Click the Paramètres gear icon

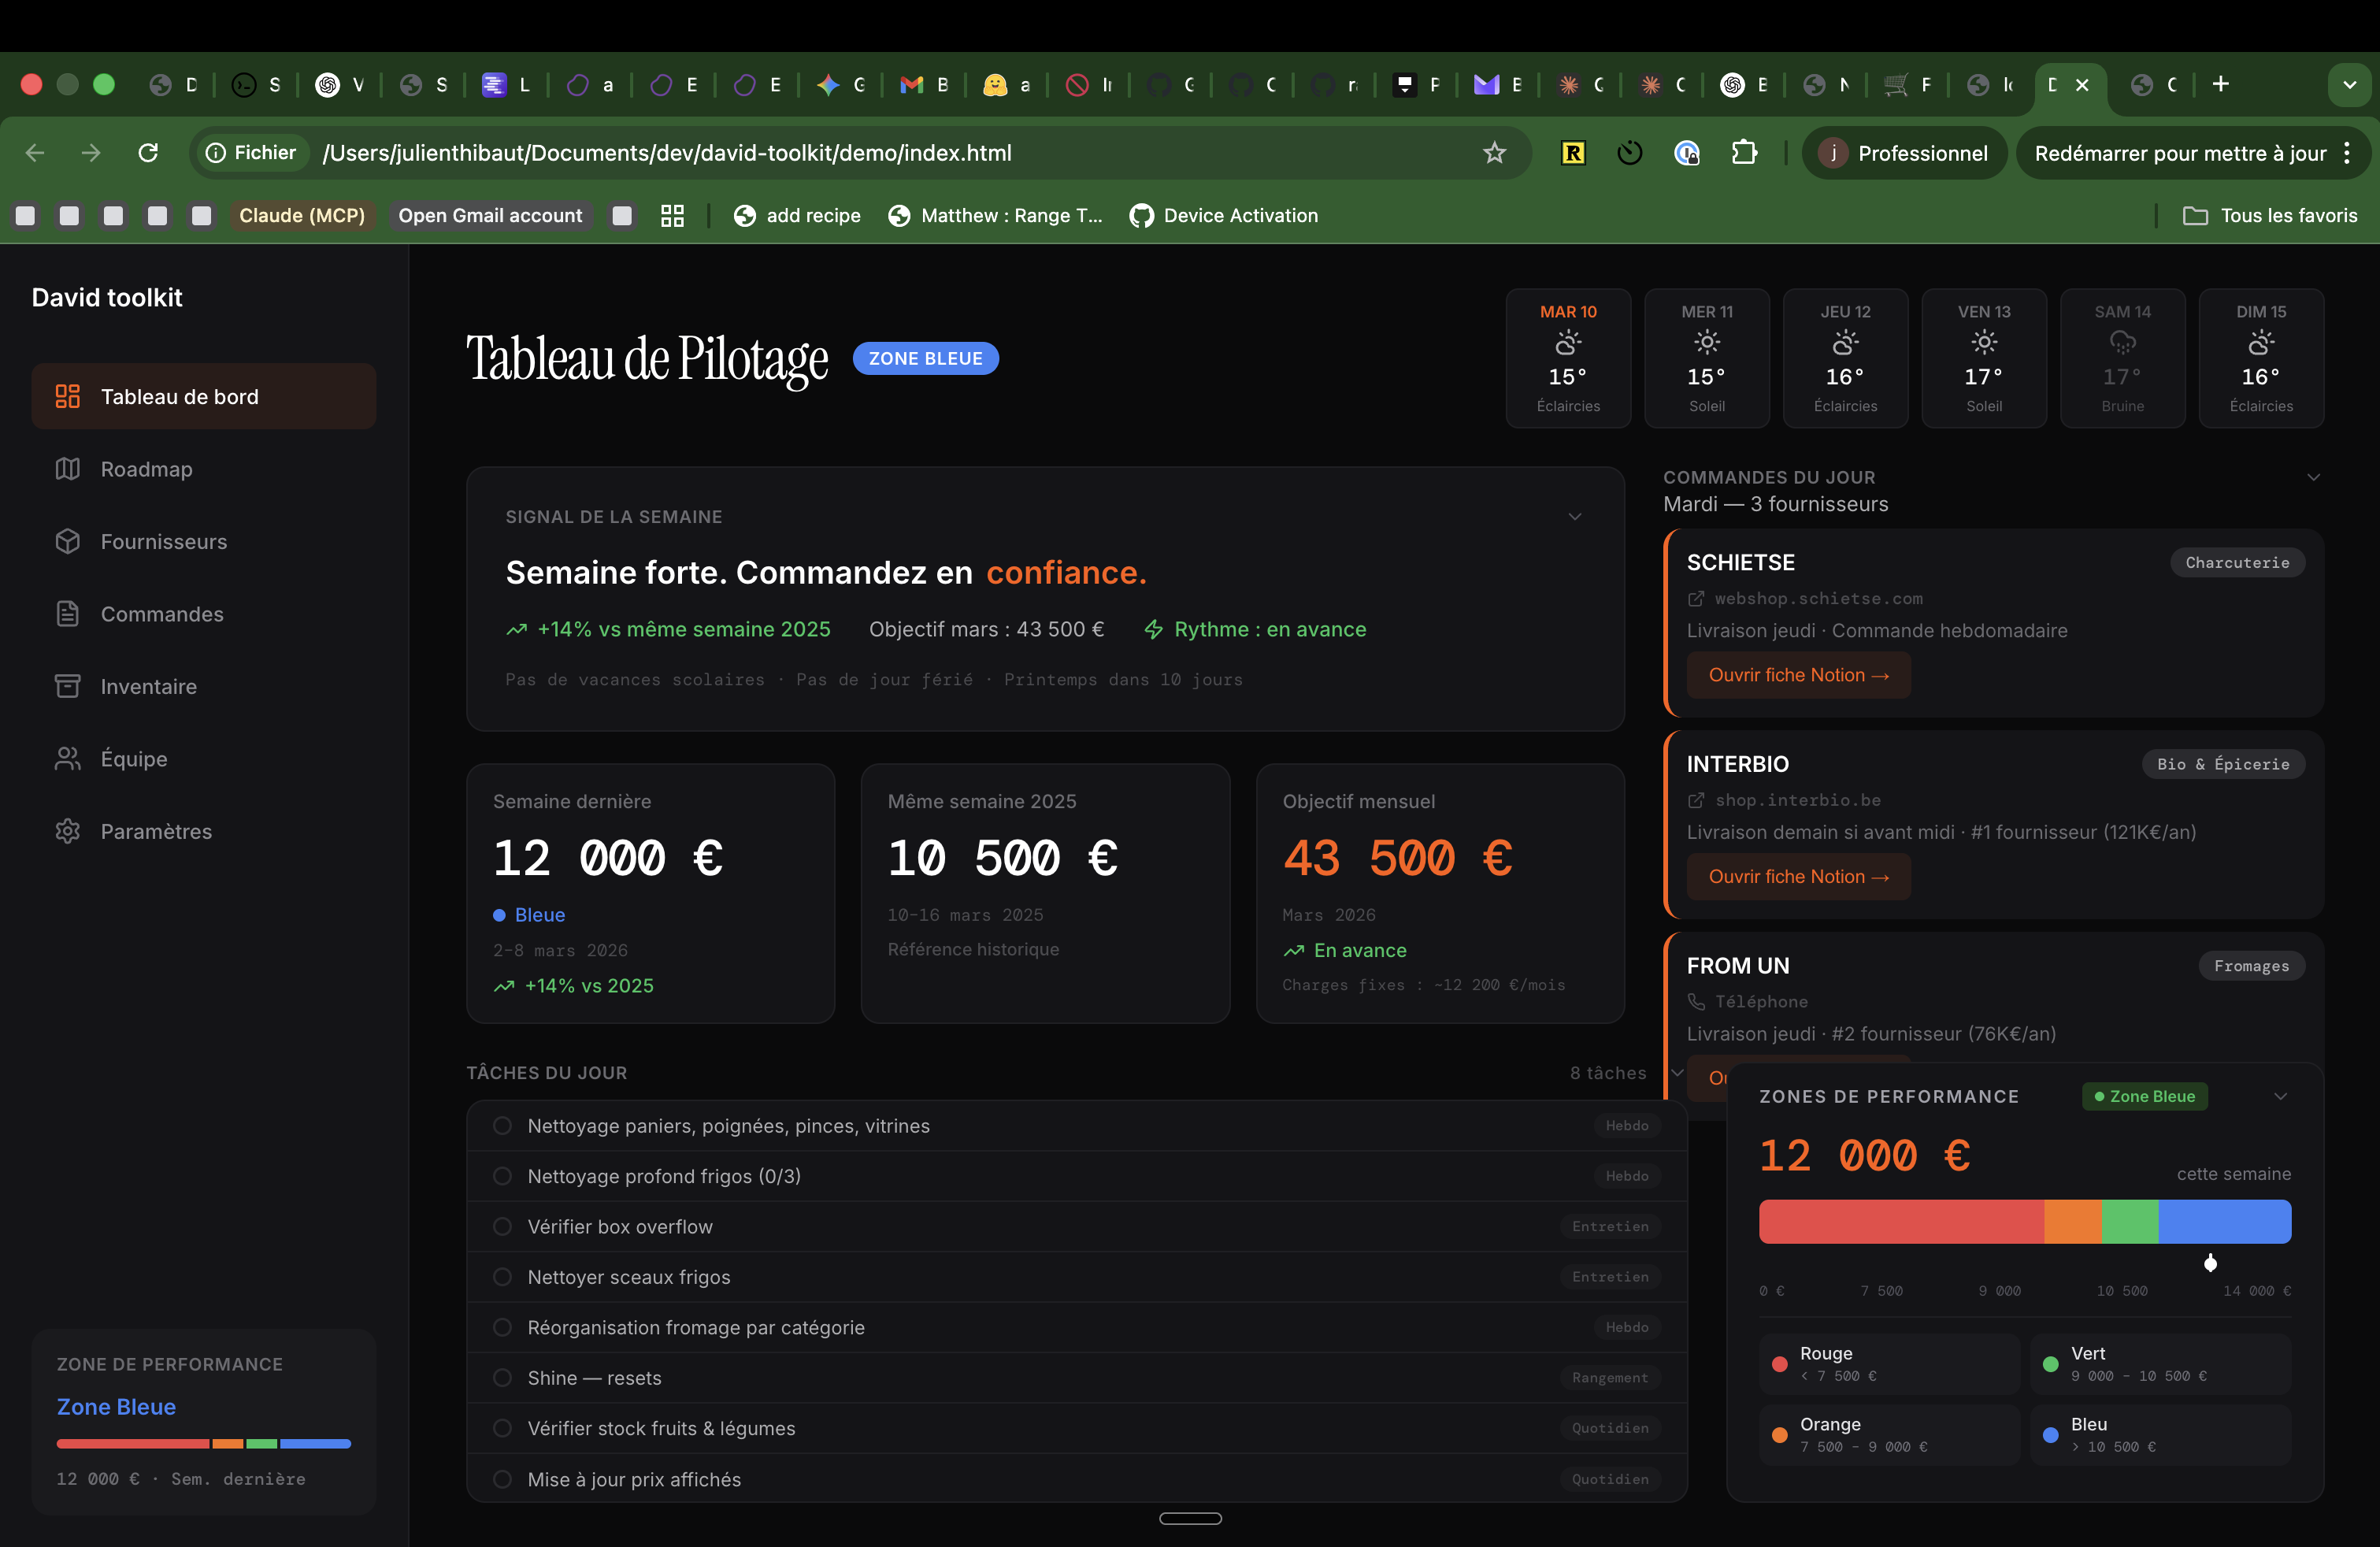tap(67, 831)
